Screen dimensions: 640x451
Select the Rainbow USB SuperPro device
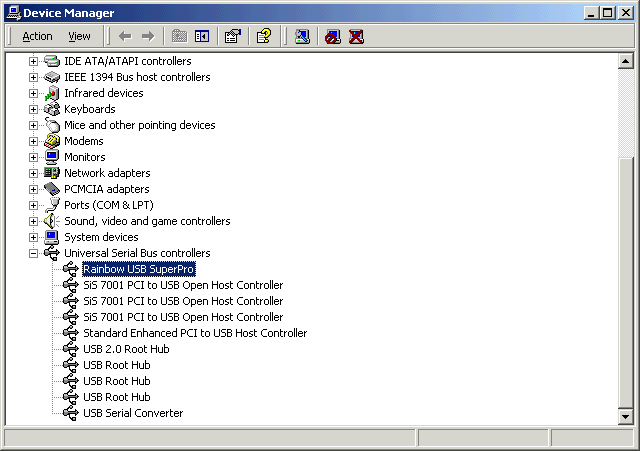(139, 269)
